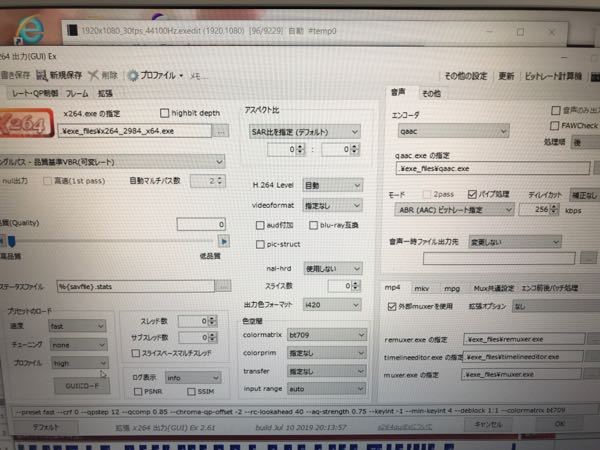The height and width of the screenshot is (450, 600).
Task: Open the colorprim dropdown
Action: [326, 353]
